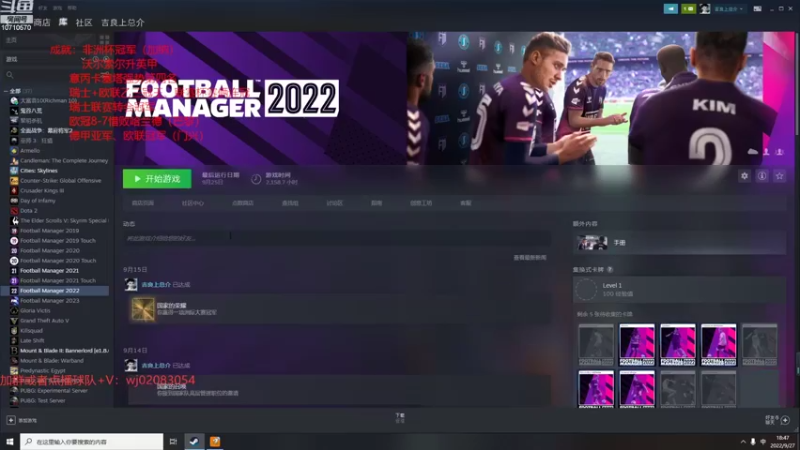
Task: Open 吉良上总介 profile link on 9月15日
Action: (156, 284)
